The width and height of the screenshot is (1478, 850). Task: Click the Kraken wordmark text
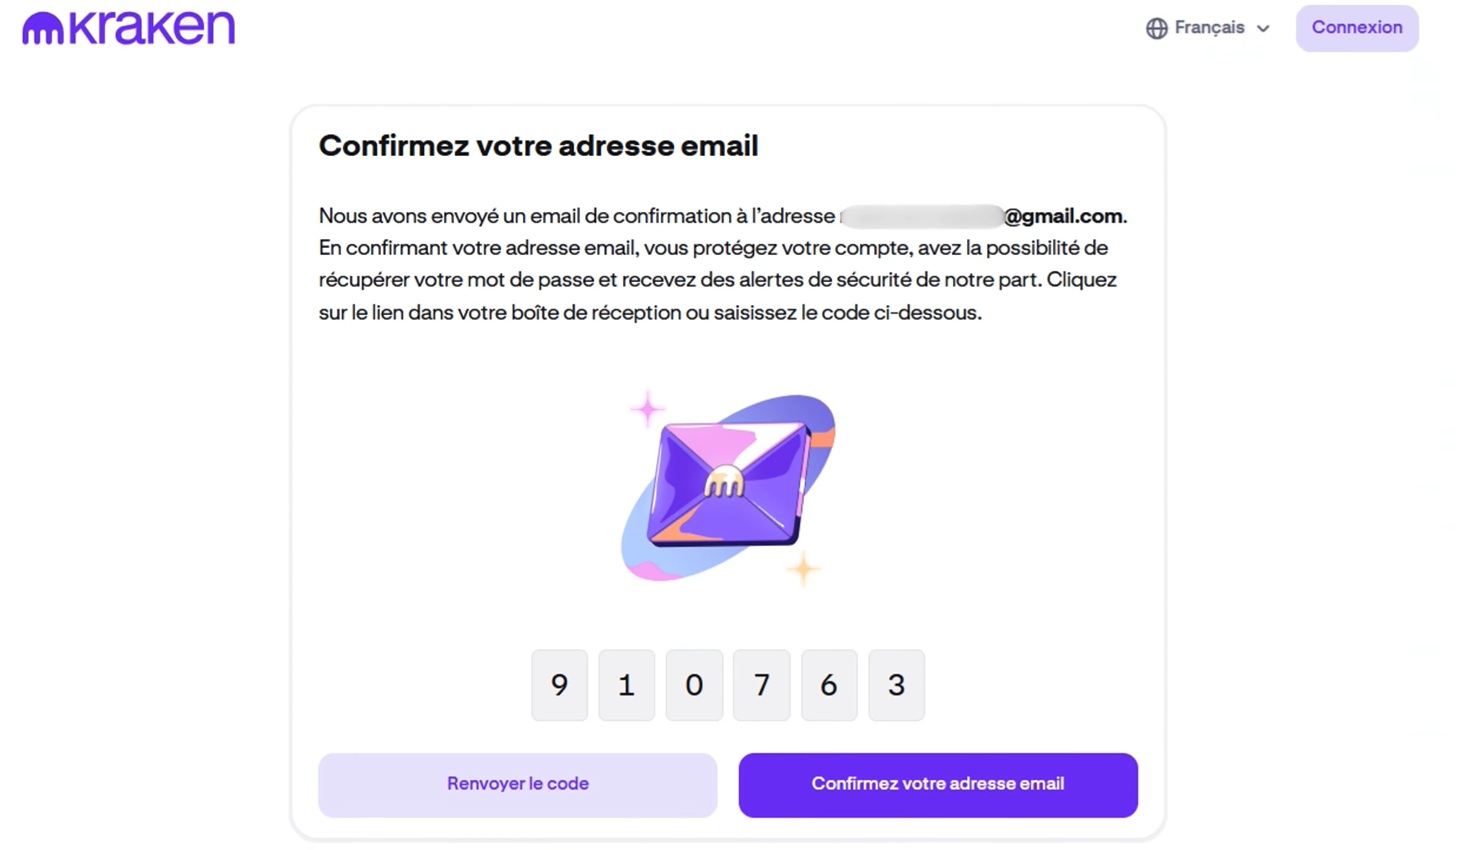coord(153,27)
